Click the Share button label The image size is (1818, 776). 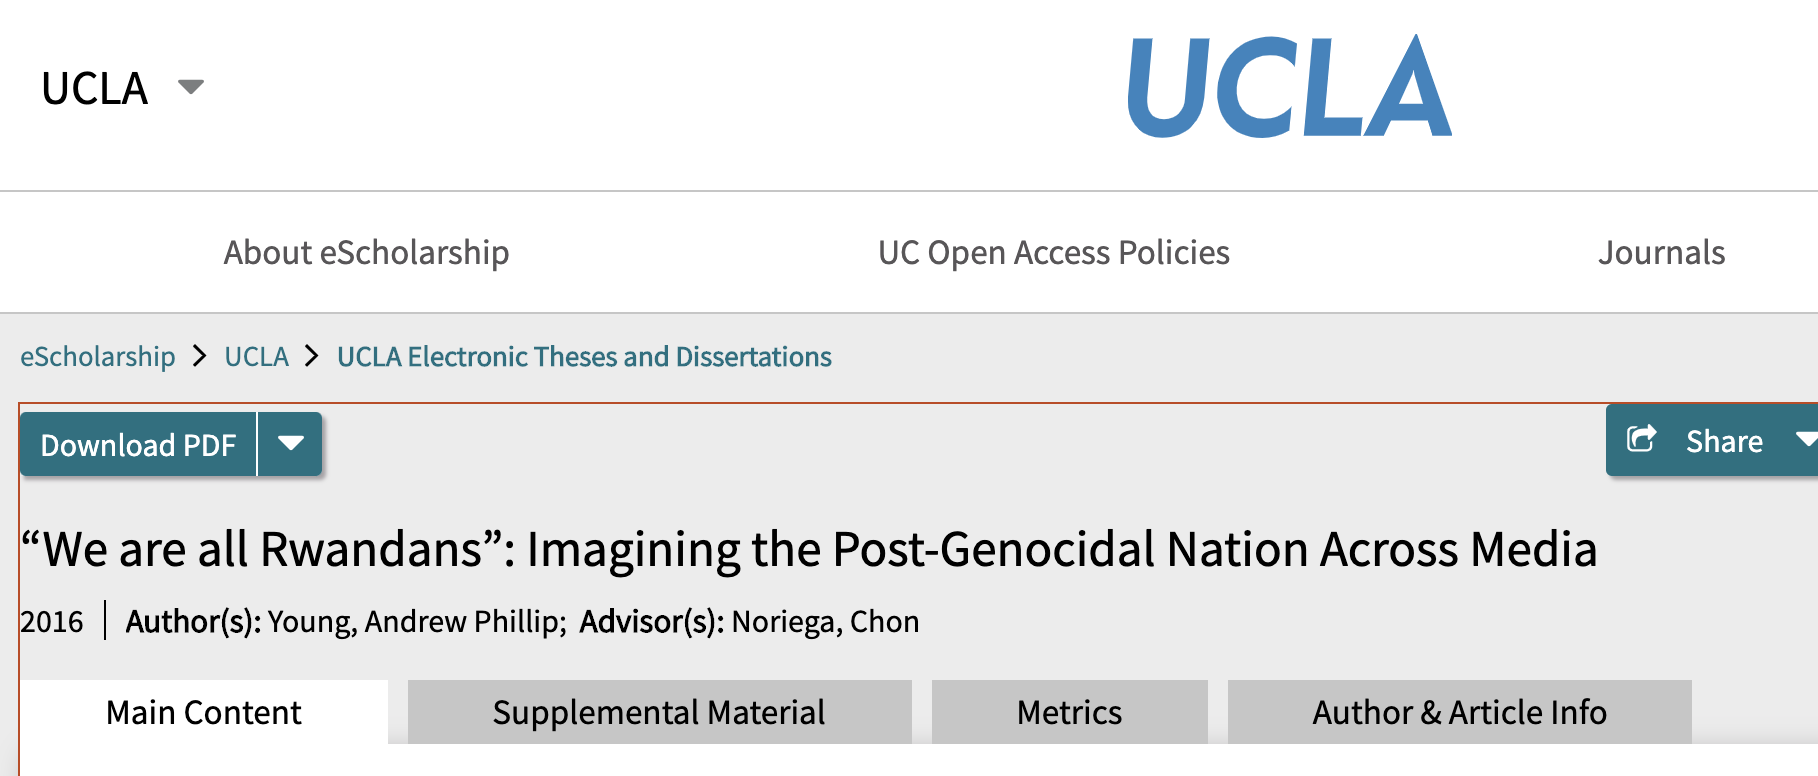pos(1724,441)
